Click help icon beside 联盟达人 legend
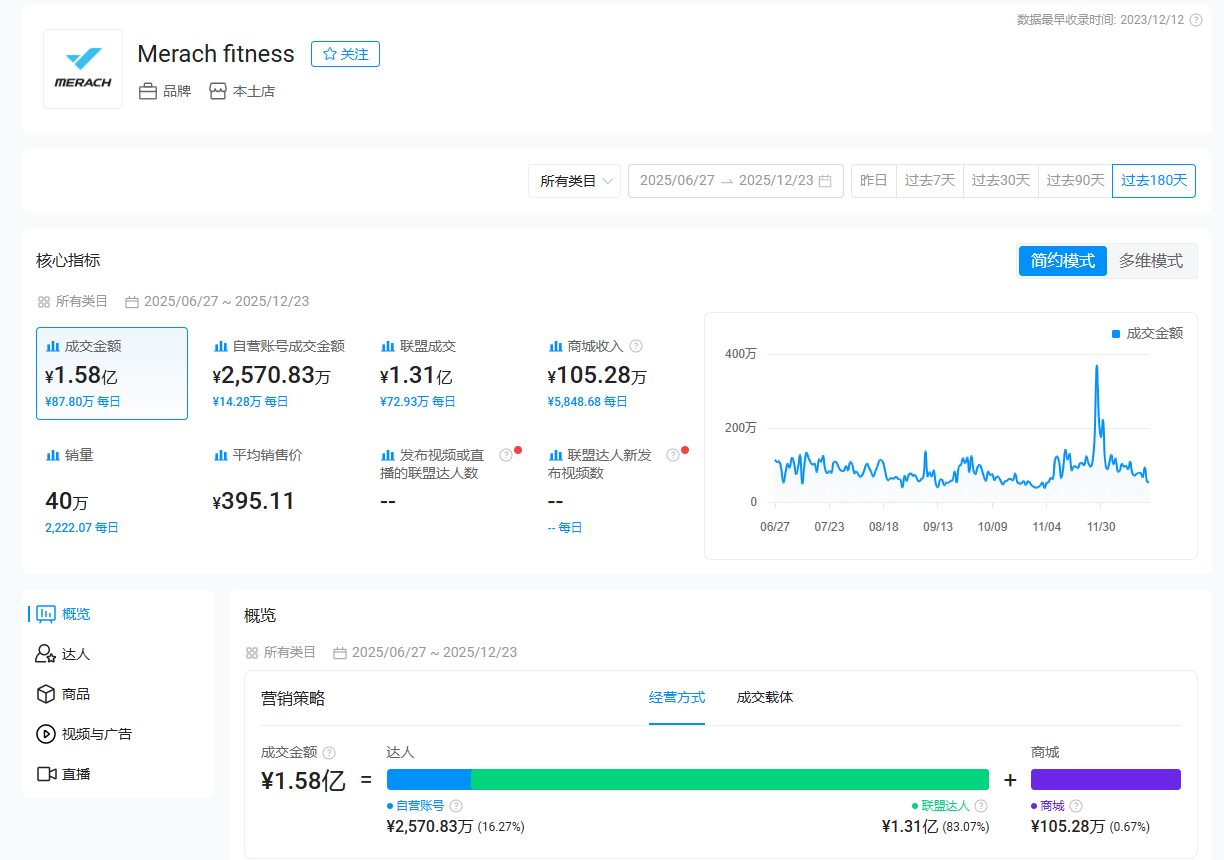Viewport: 1224px width, 860px height. [x=981, y=806]
